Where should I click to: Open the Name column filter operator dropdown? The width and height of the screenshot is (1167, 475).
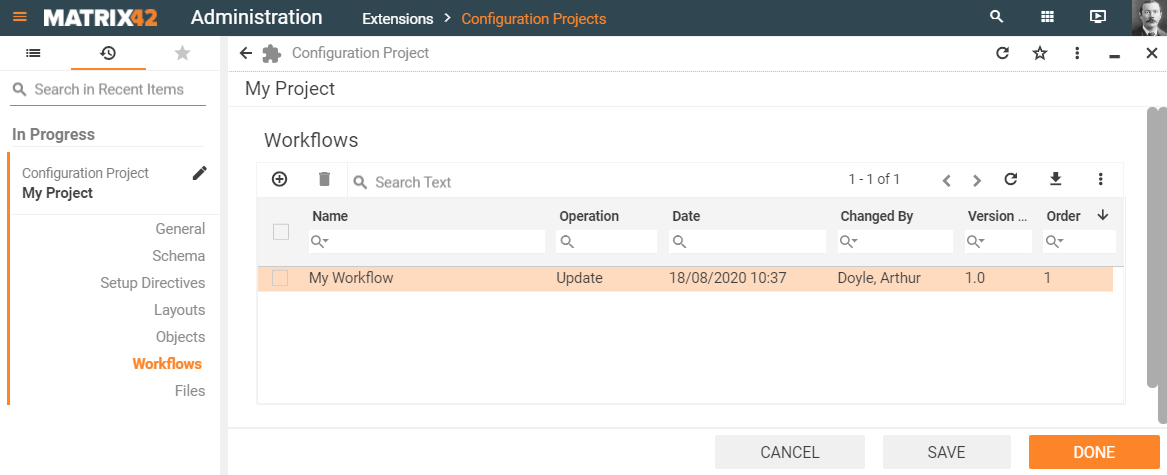coord(320,242)
